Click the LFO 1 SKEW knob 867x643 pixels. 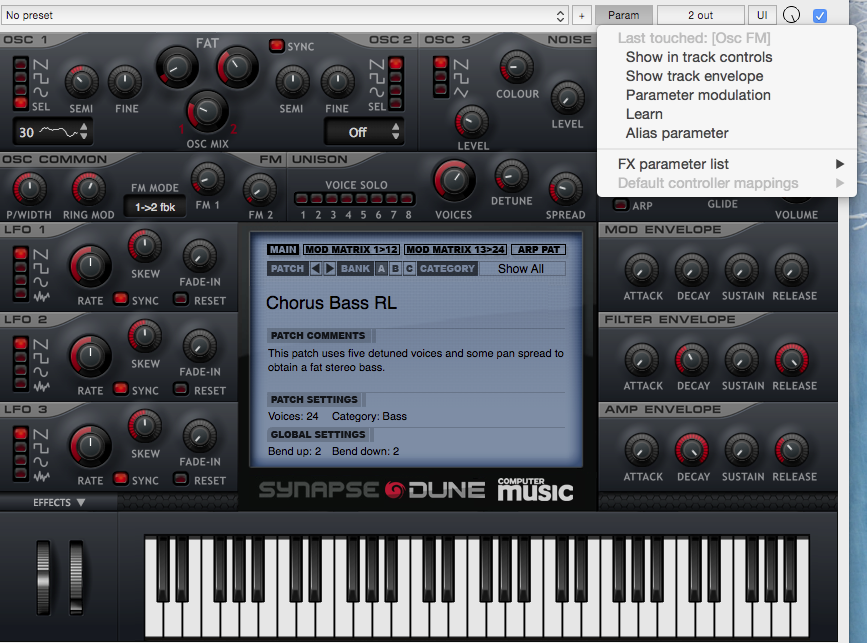click(145, 245)
